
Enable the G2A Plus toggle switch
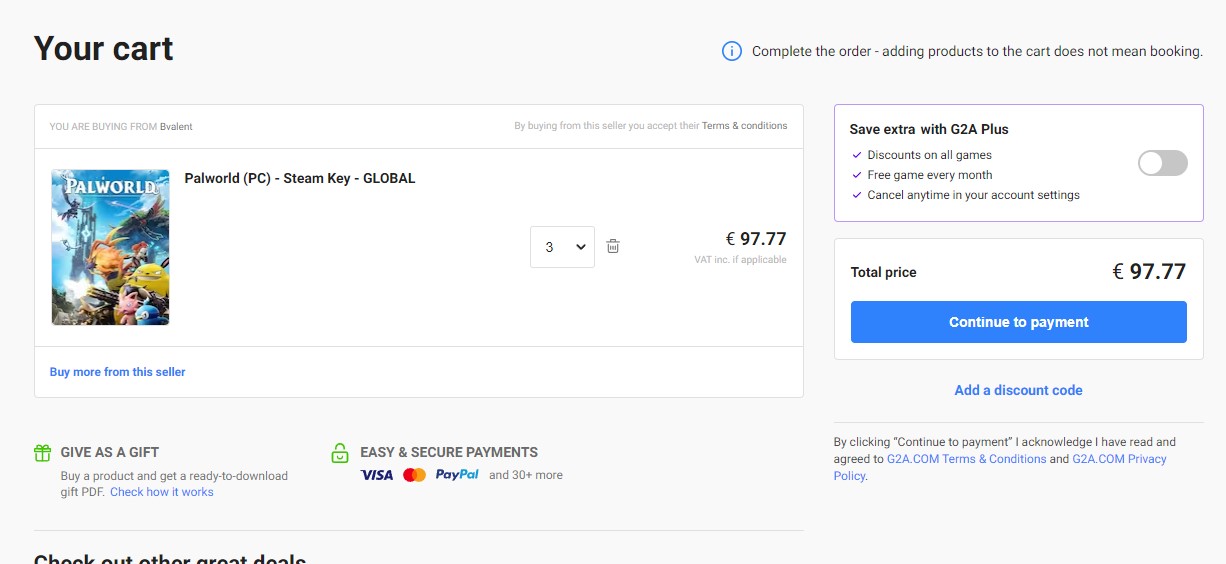point(1162,163)
